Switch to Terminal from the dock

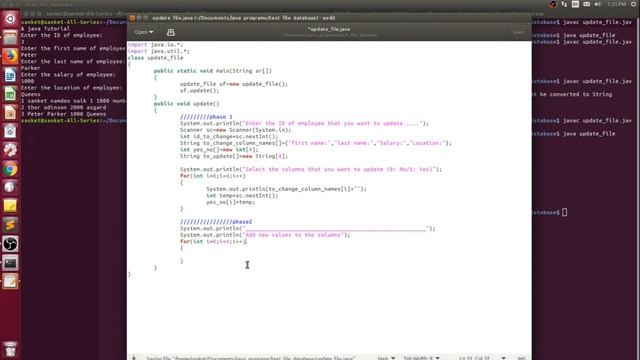coord(10,263)
